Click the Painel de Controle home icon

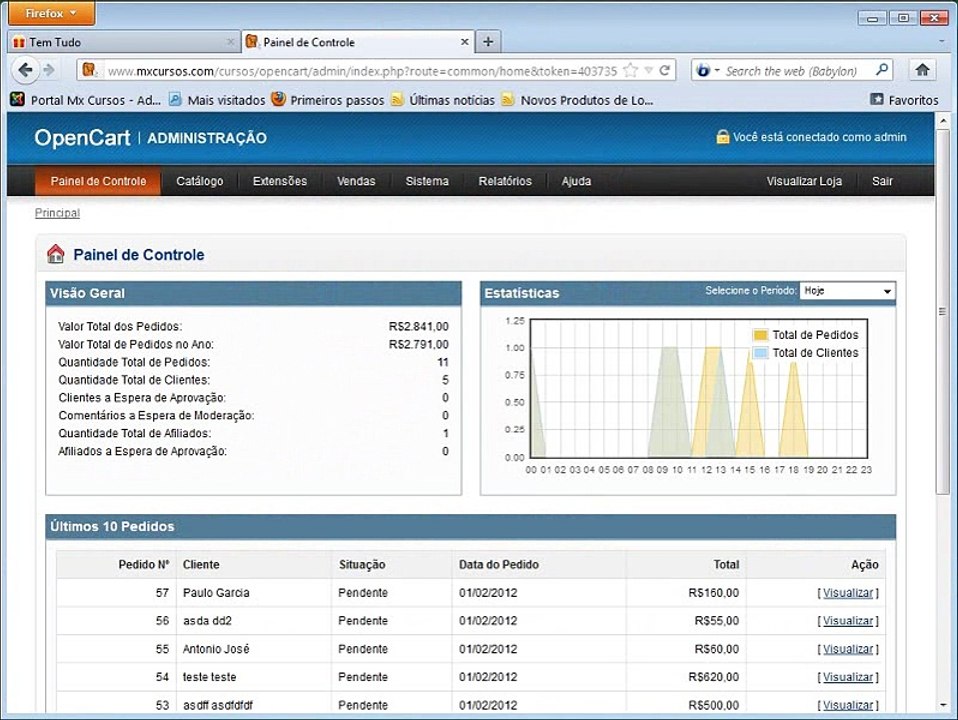[56, 254]
